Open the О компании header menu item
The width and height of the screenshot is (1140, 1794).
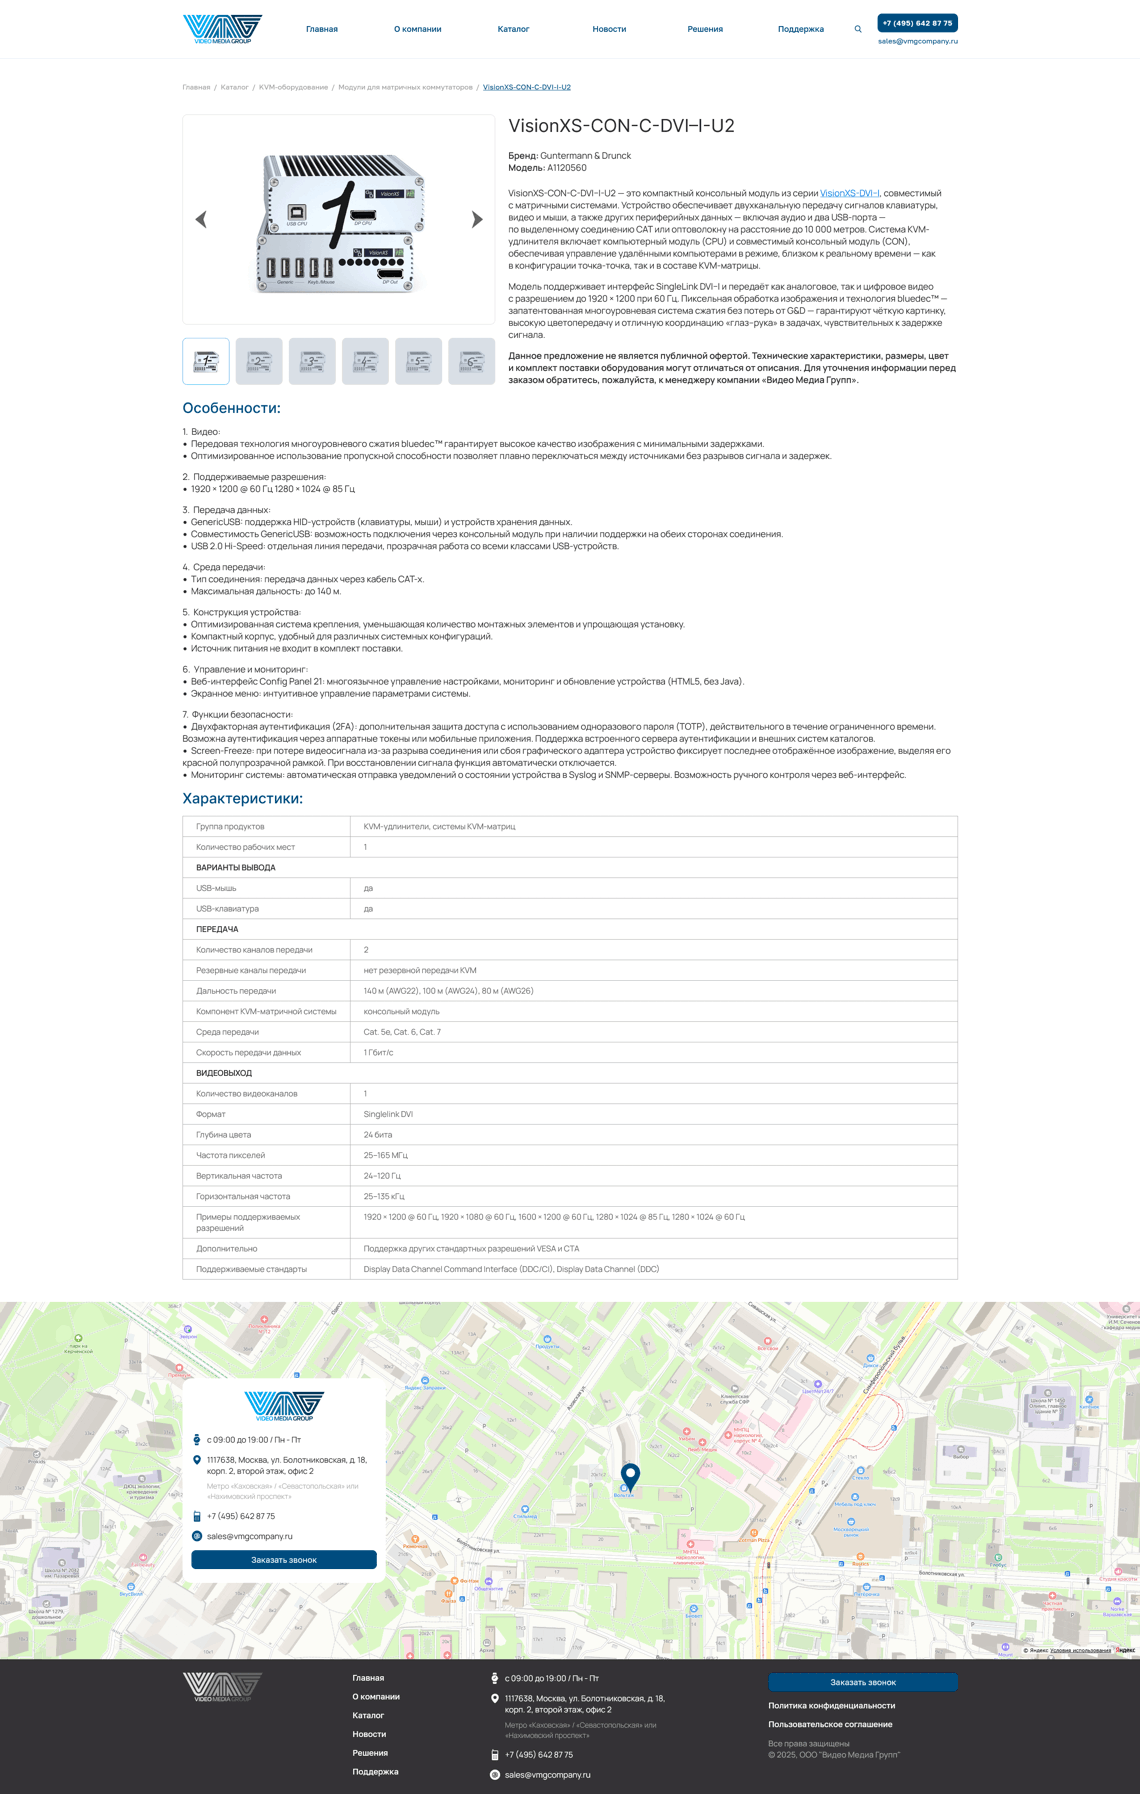417,29
